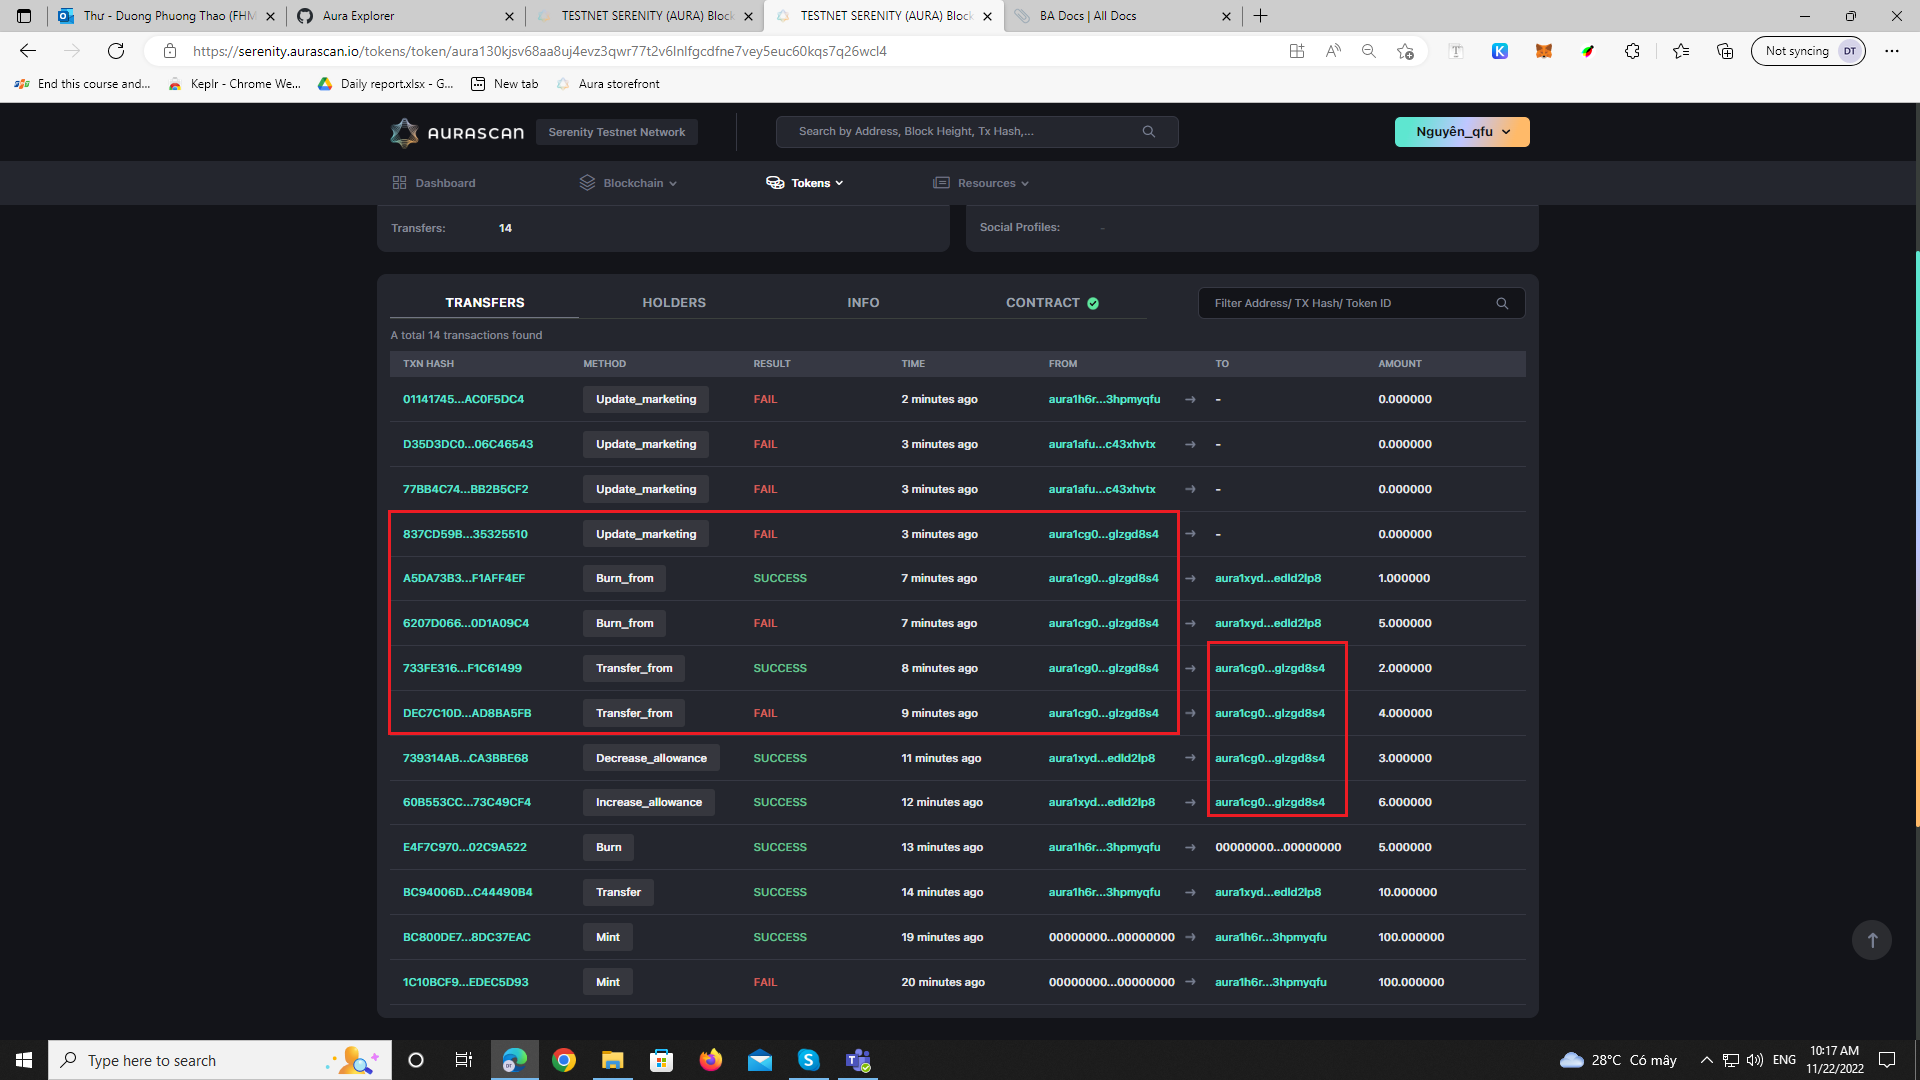Open Skype from the taskbar
The width and height of the screenshot is (1920, 1080).
[x=808, y=1060]
